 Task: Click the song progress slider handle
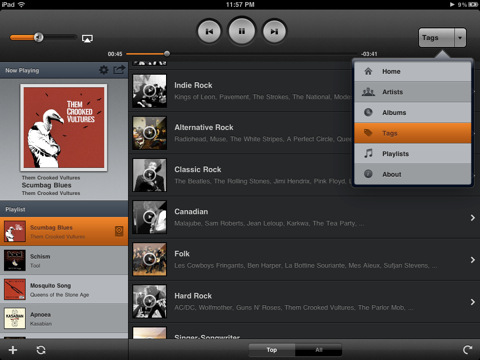tap(167, 53)
